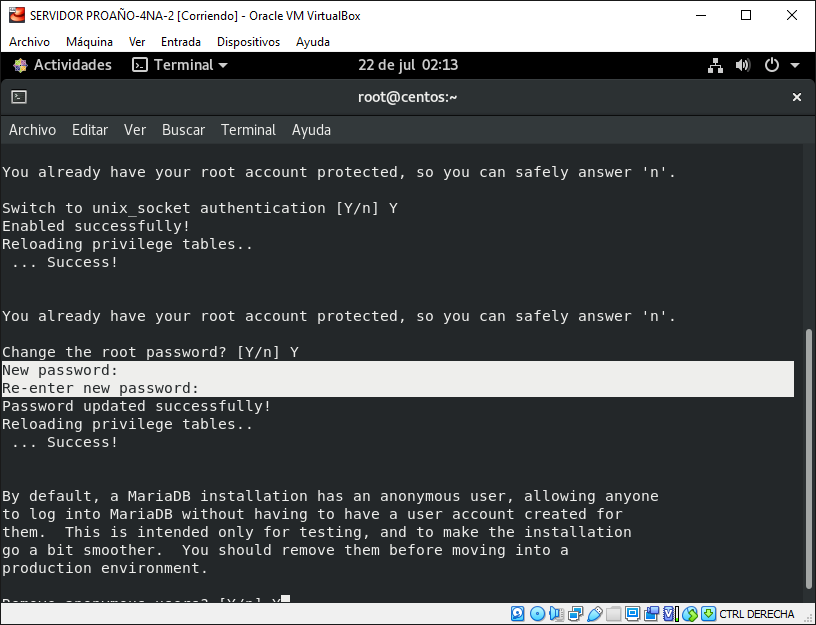Click the terminal icon in window header

pos(19,97)
